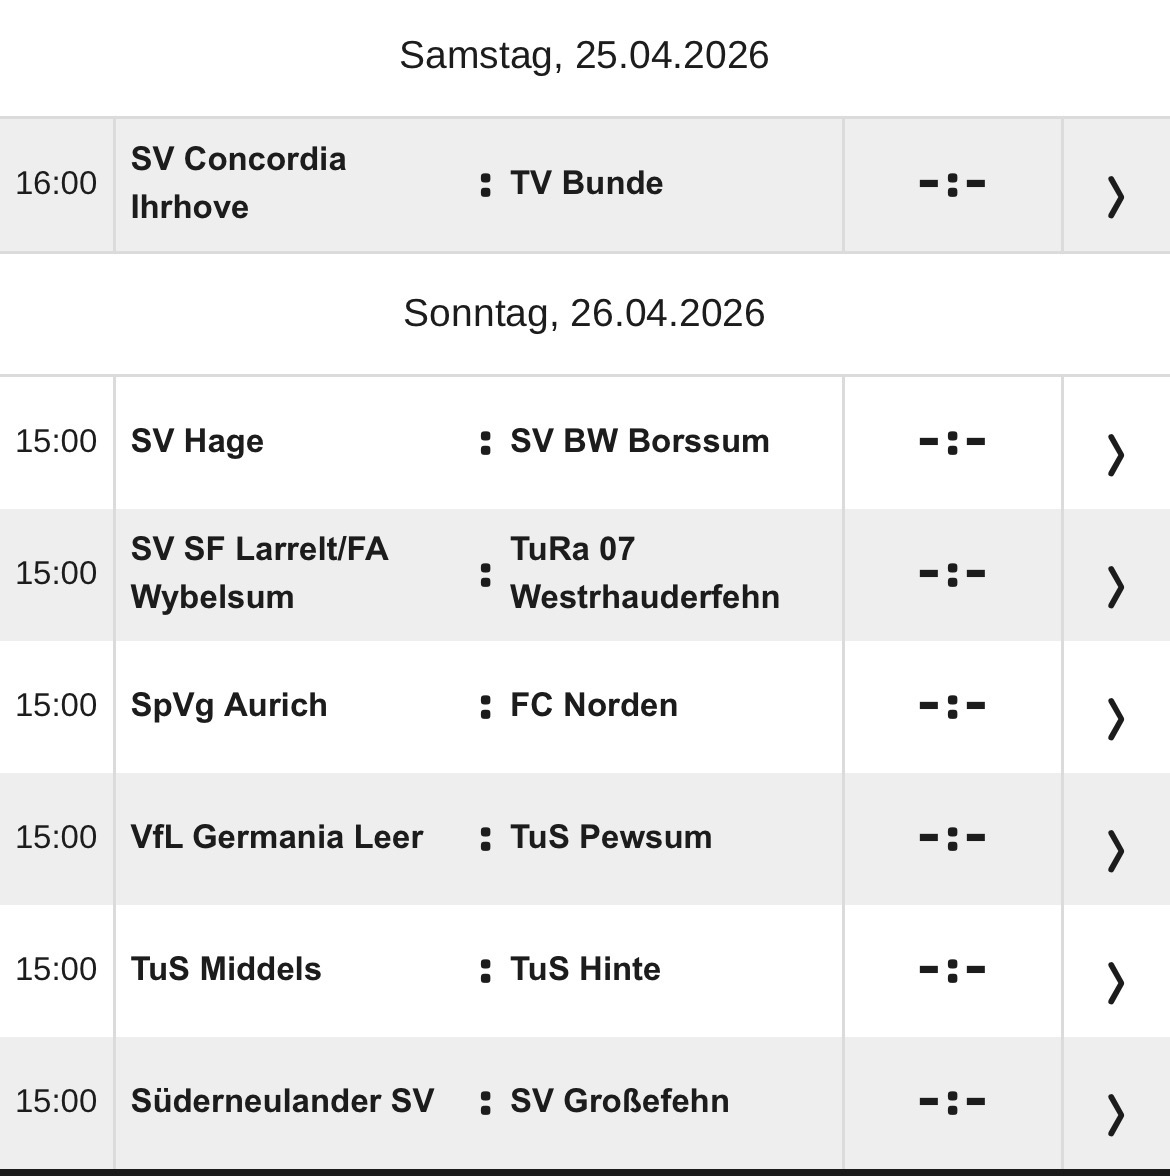The image size is (1170, 1176).
Task: Click SV Großefehn team name
Action: 619,1101
